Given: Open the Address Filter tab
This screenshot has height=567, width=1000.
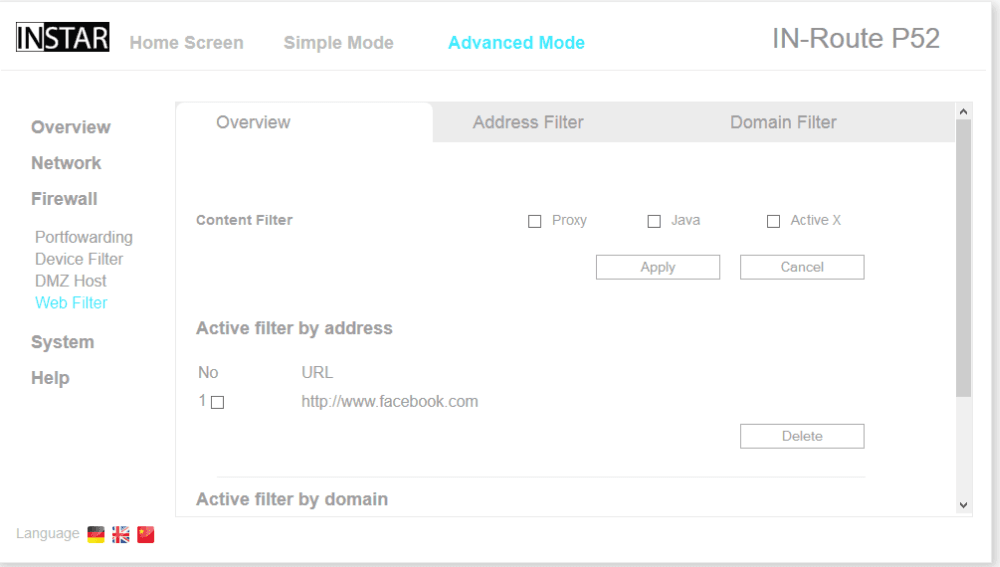Looking at the screenshot, I should pos(528,123).
